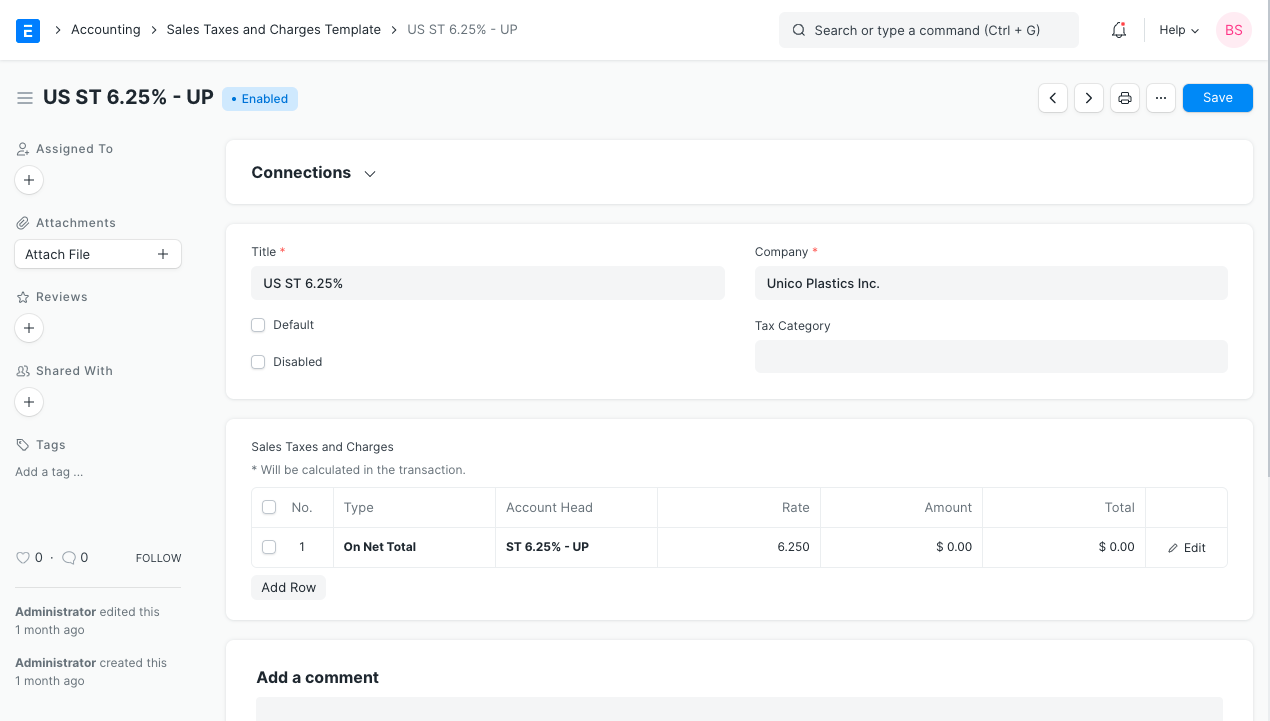Click the print icon
The width and height of the screenshot is (1270, 721).
click(1125, 98)
